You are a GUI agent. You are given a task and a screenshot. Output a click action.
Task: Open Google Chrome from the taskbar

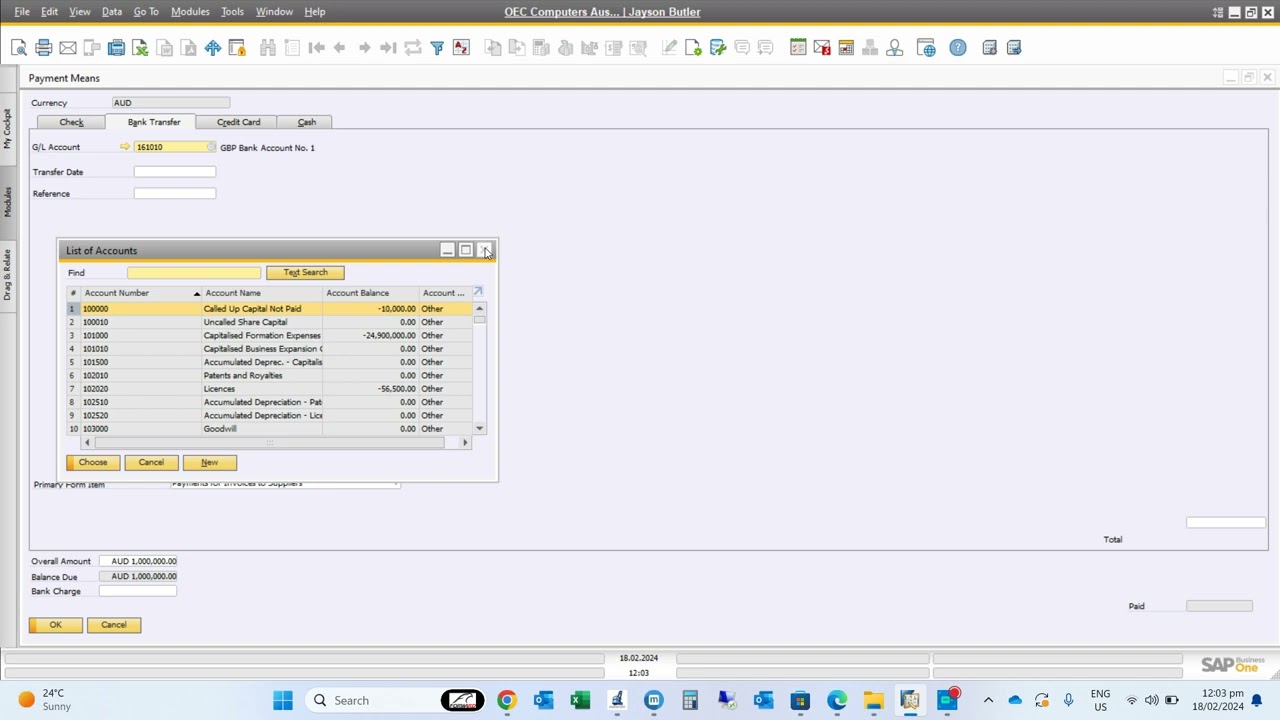507,700
